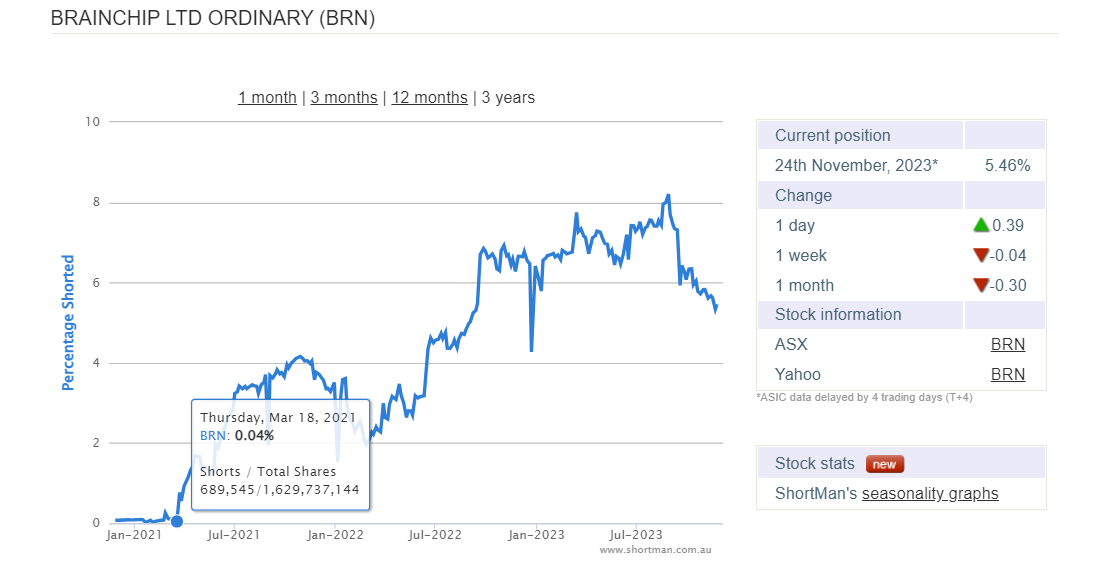Viewport: 1098px width, 565px height.
Task: Click the chart peak near 8 percent
Action: (x=668, y=196)
